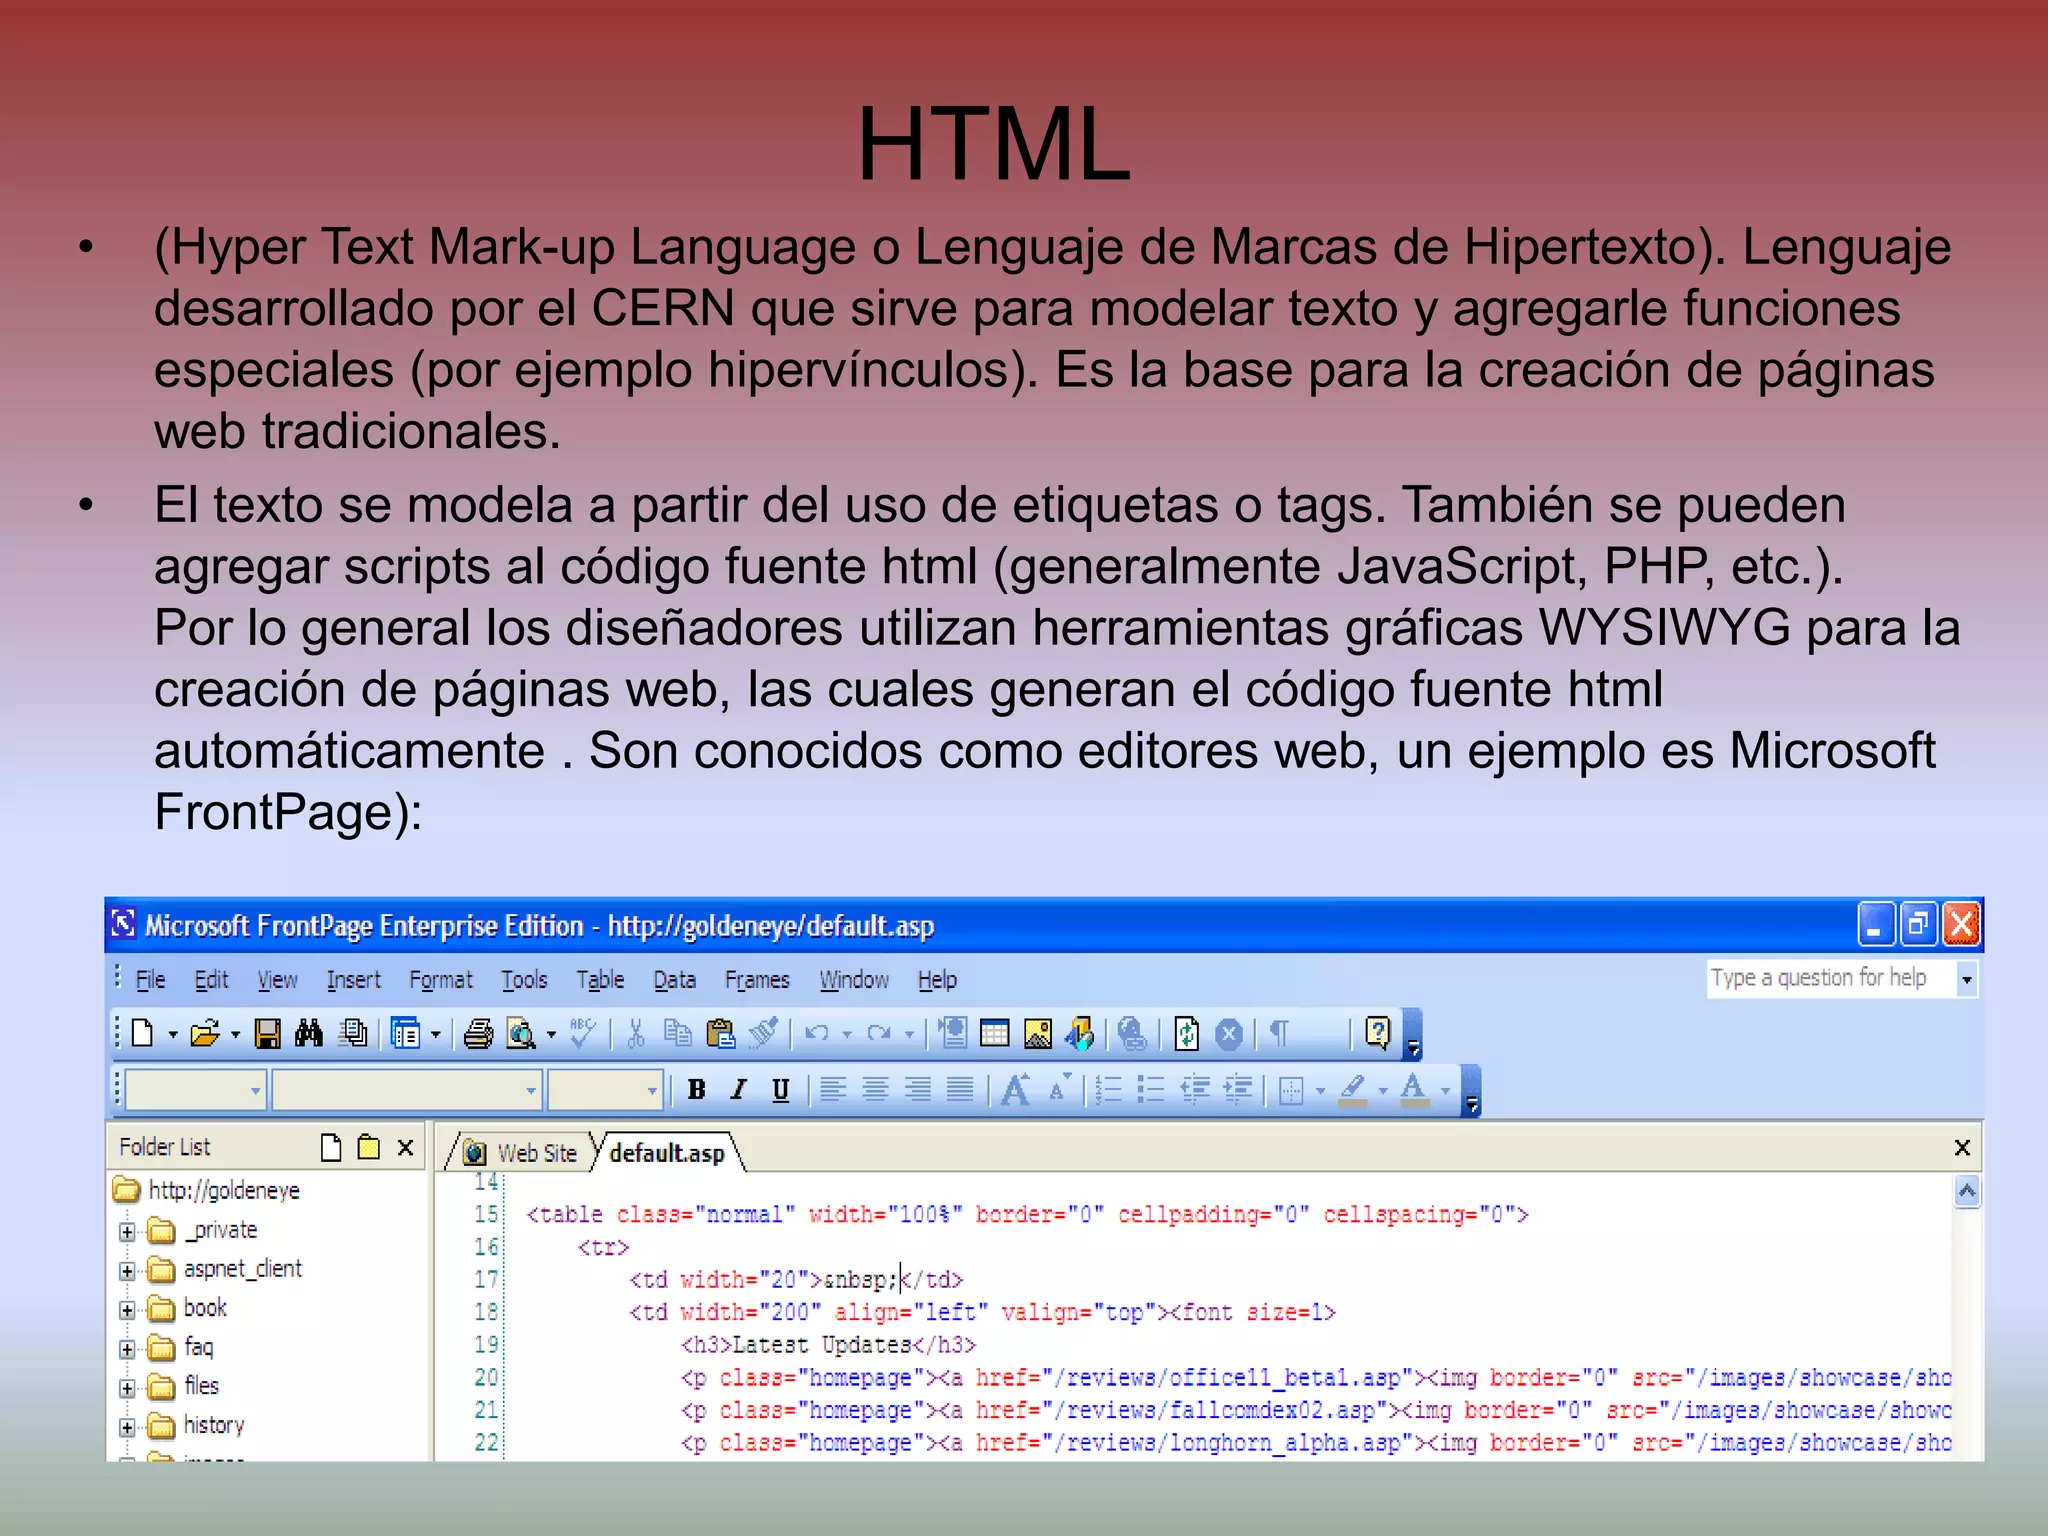Click the font color A swatch
Viewport: 2048px width, 1536px height.
point(1413,1090)
